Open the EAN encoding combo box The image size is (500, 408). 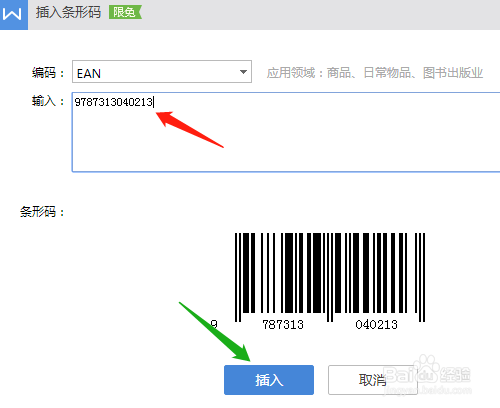(162, 72)
